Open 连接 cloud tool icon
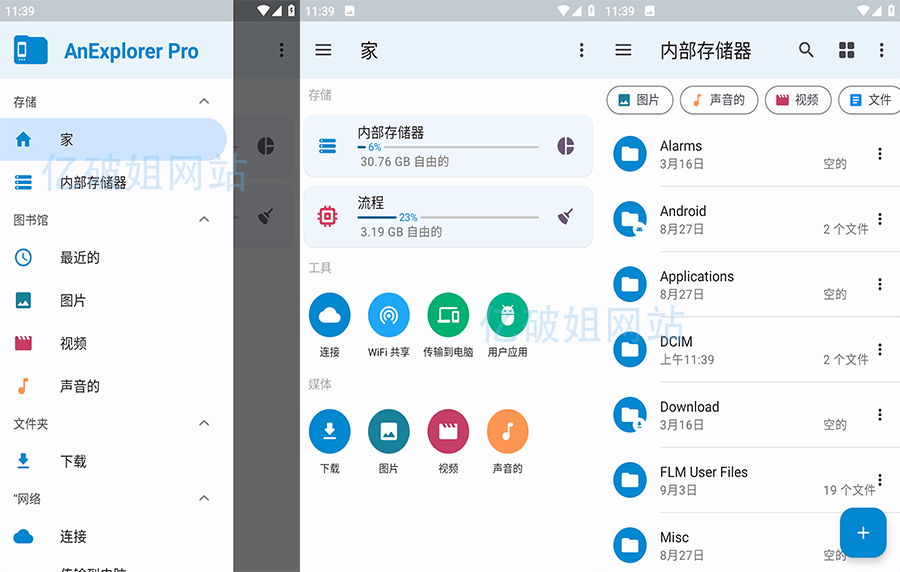Viewport: 900px width, 572px height. [x=329, y=315]
